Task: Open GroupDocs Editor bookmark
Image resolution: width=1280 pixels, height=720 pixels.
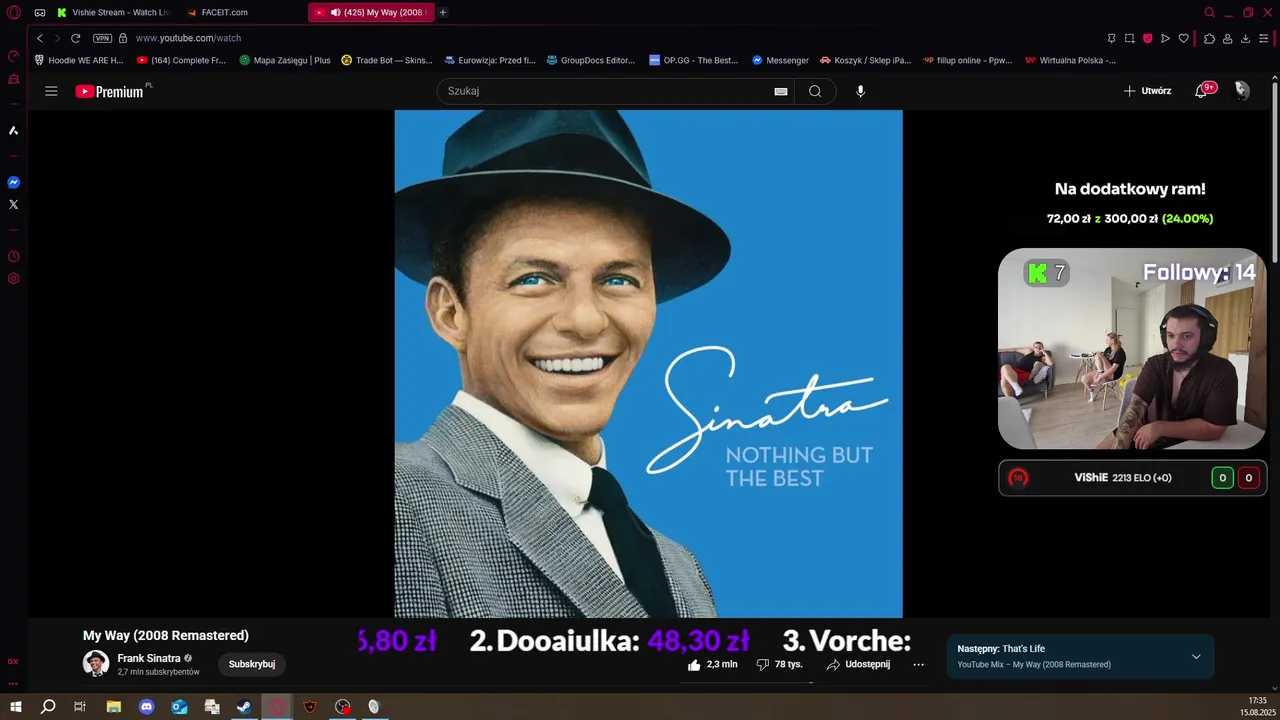Action: click(x=591, y=60)
